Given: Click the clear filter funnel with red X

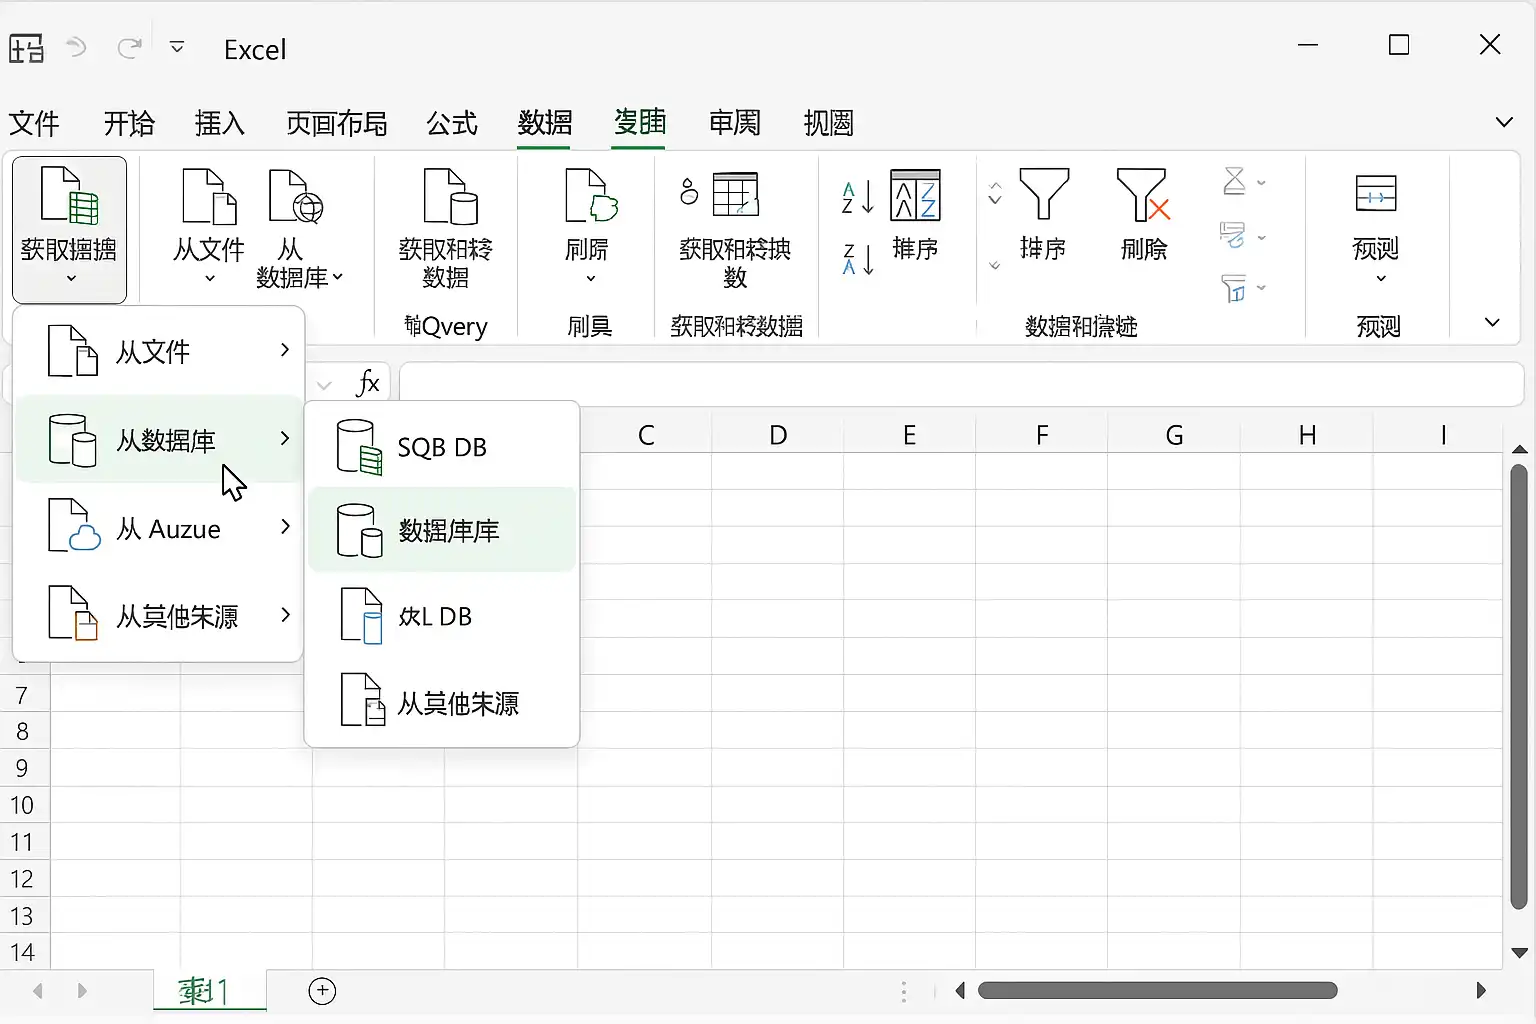Looking at the screenshot, I should point(1143,194).
